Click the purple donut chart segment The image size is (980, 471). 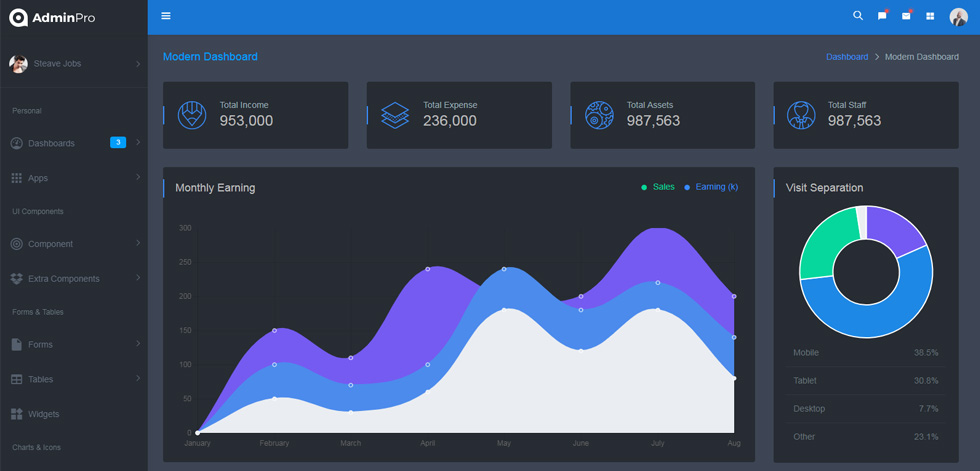coord(894,230)
